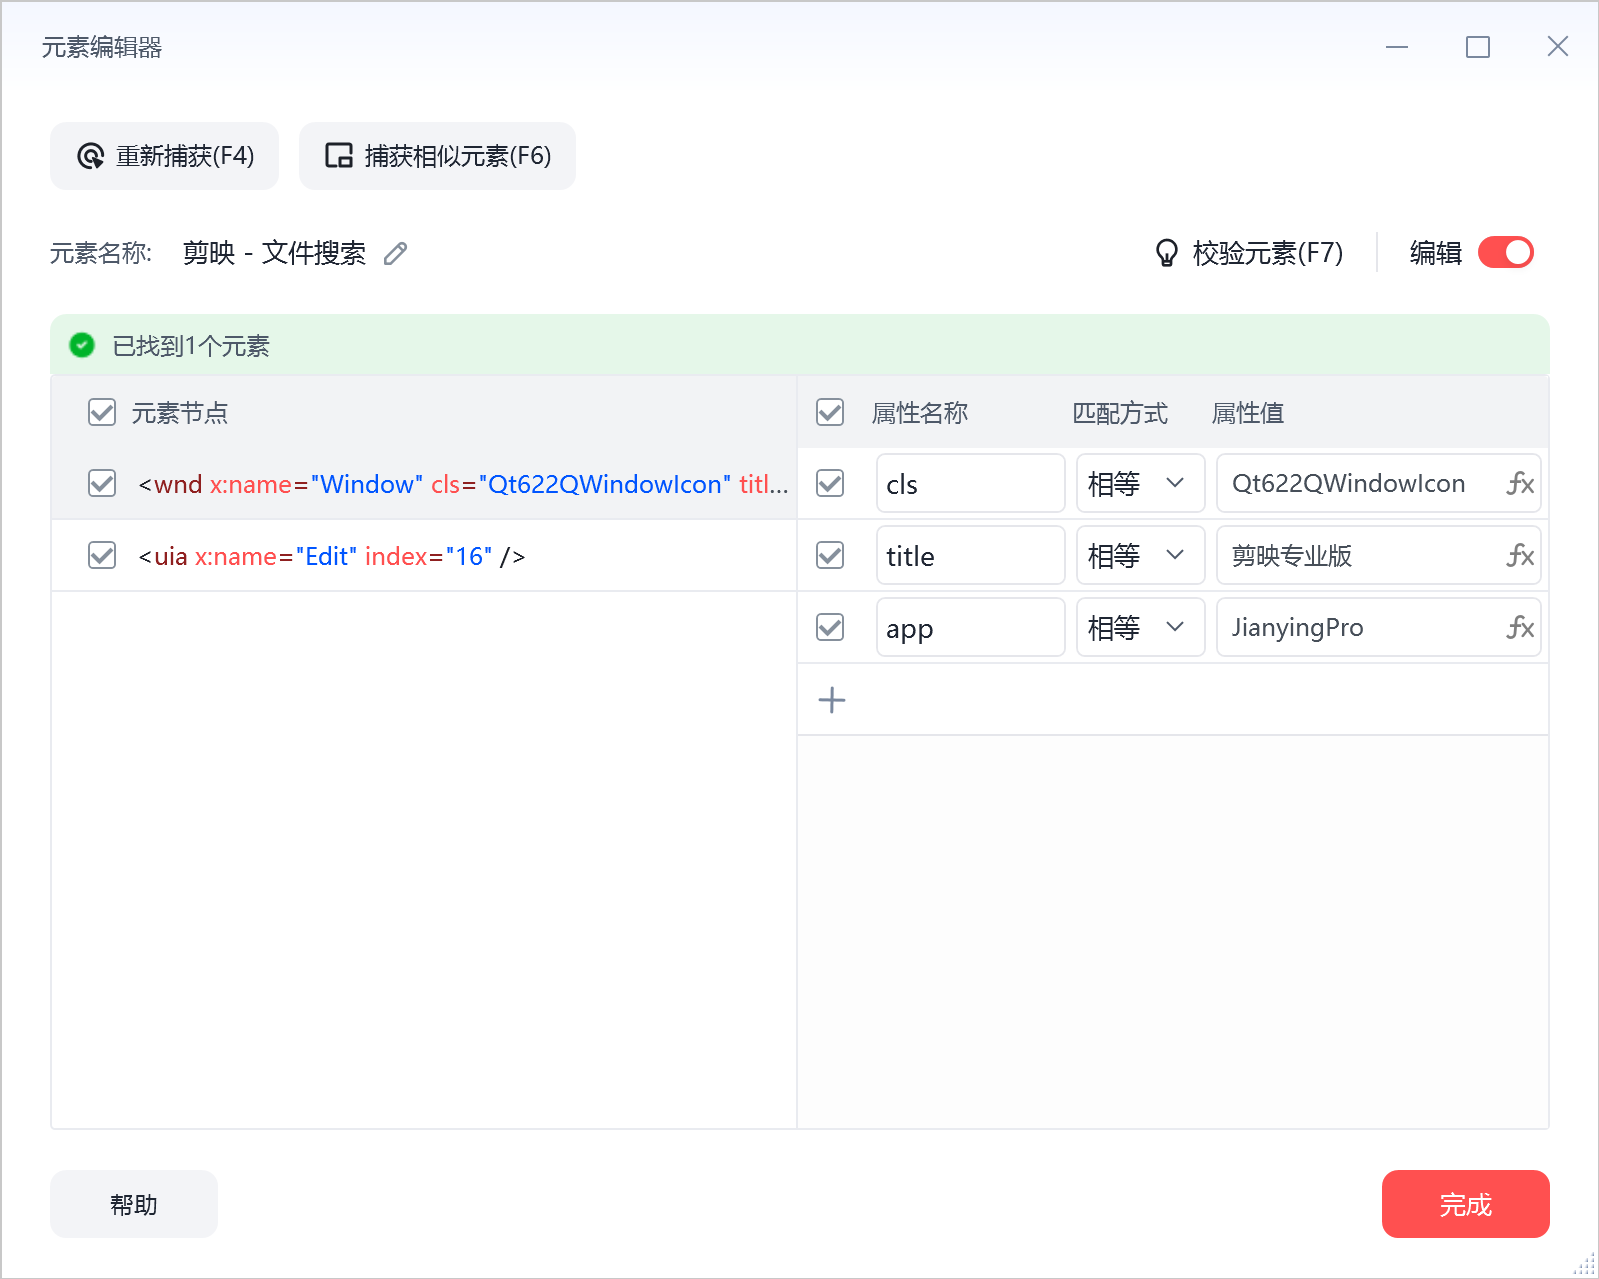The width and height of the screenshot is (1599, 1279).
Task: Click the pencil icon to rename element
Action: [x=396, y=254]
